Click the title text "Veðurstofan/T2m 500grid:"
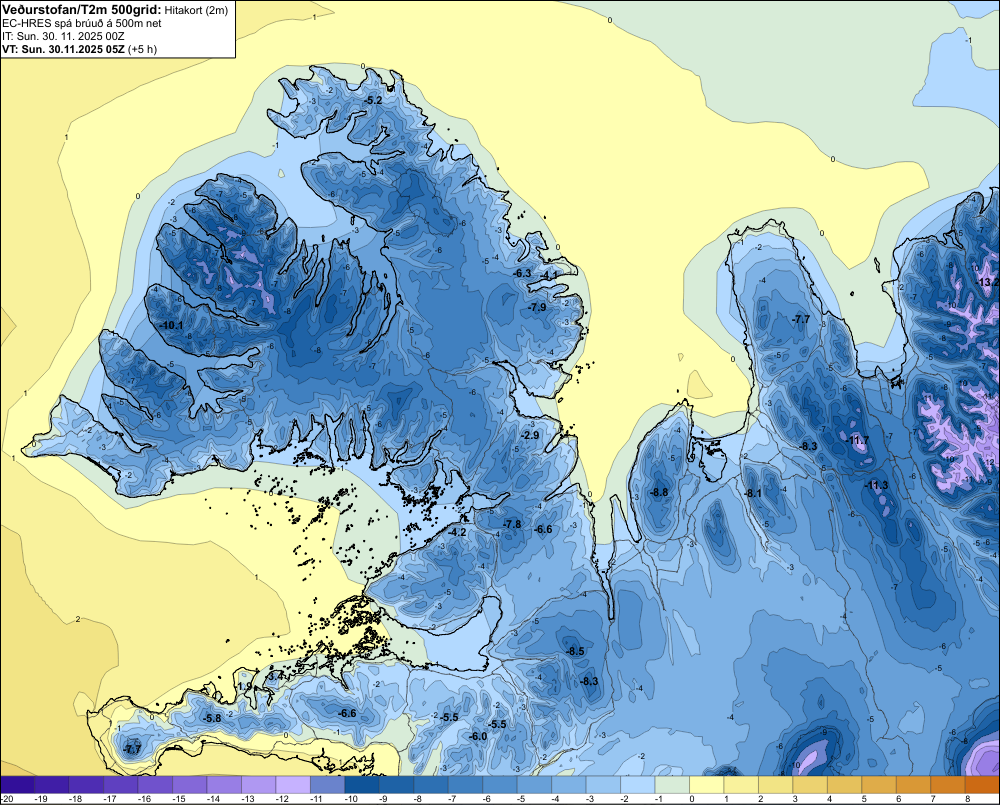The height and width of the screenshot is (805, 1000). 82,10
